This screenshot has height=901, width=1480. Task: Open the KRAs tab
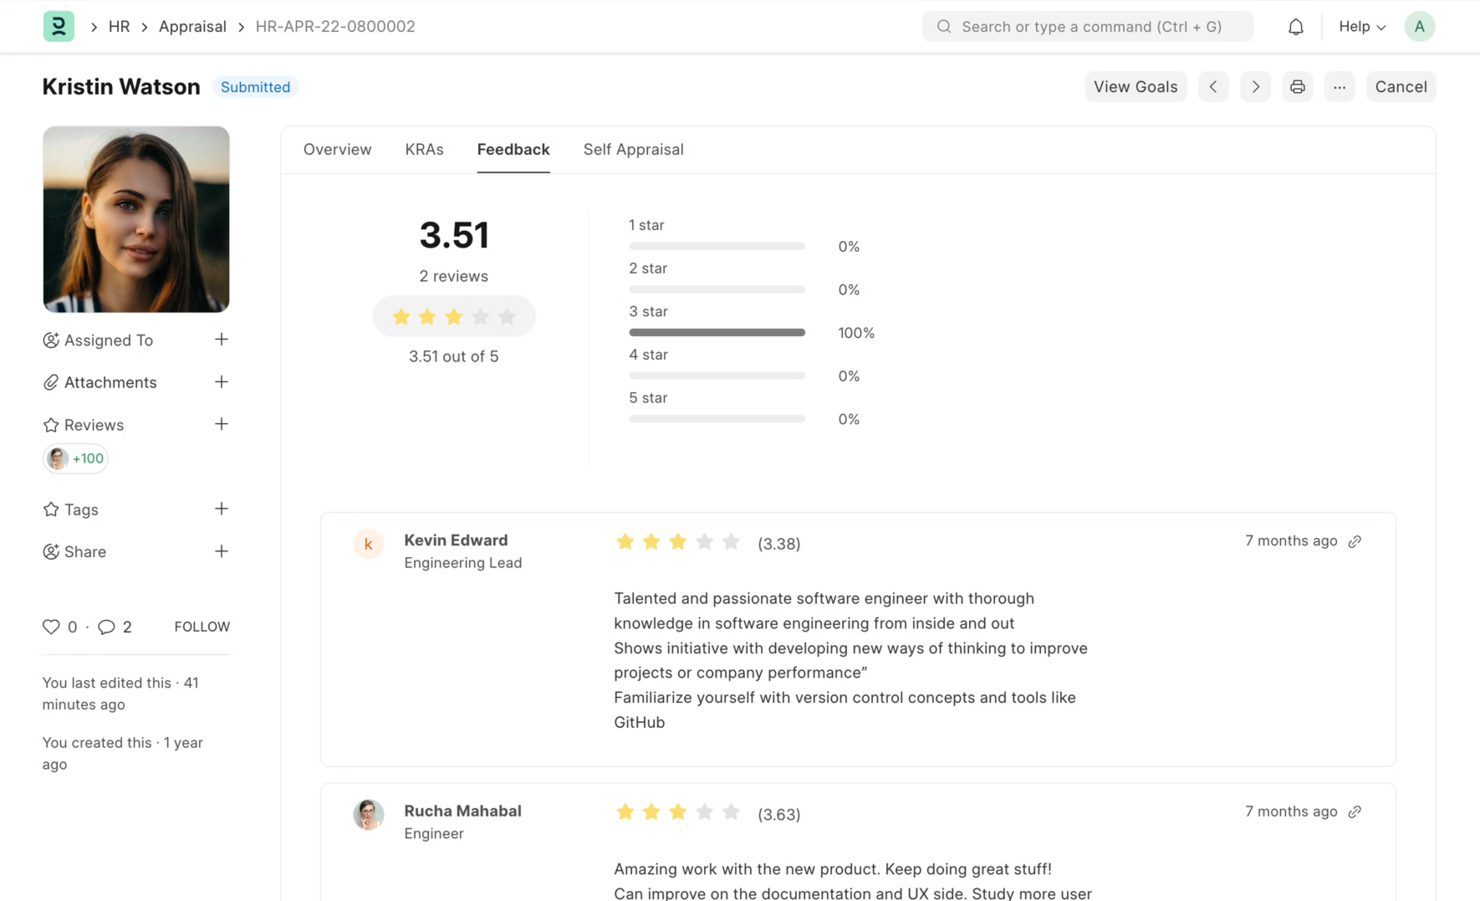(x=424, y=150)
